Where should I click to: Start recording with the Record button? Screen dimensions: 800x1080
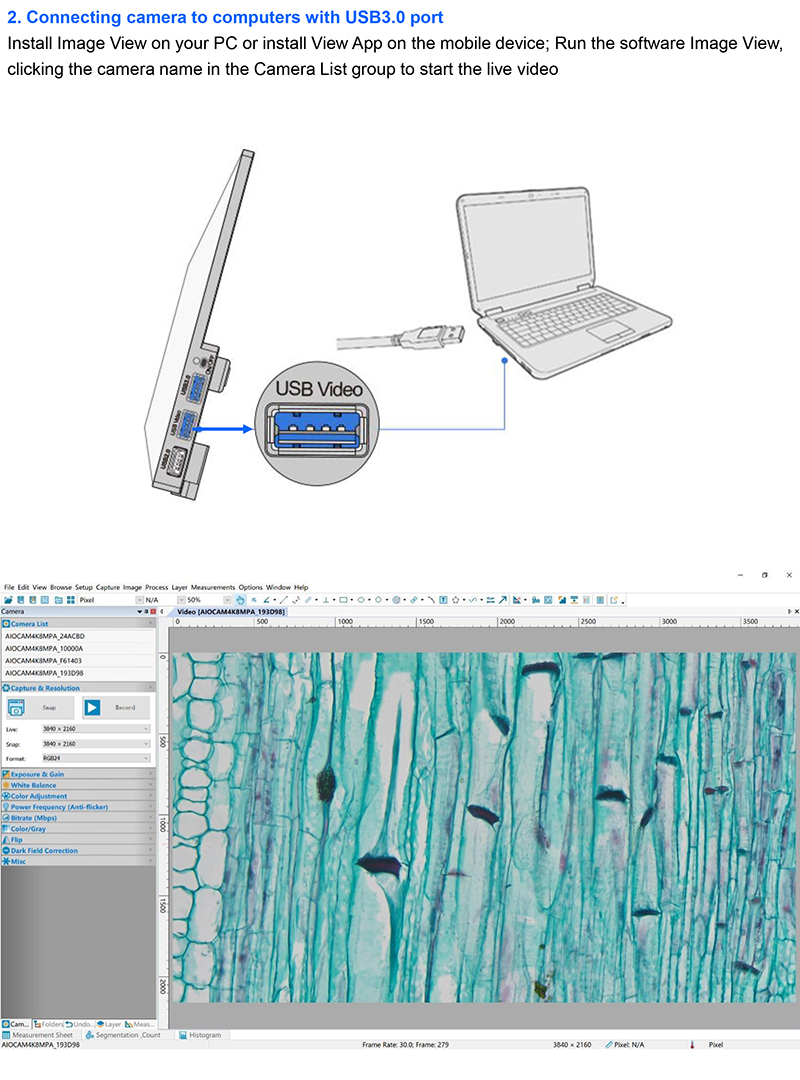[116, 707]
